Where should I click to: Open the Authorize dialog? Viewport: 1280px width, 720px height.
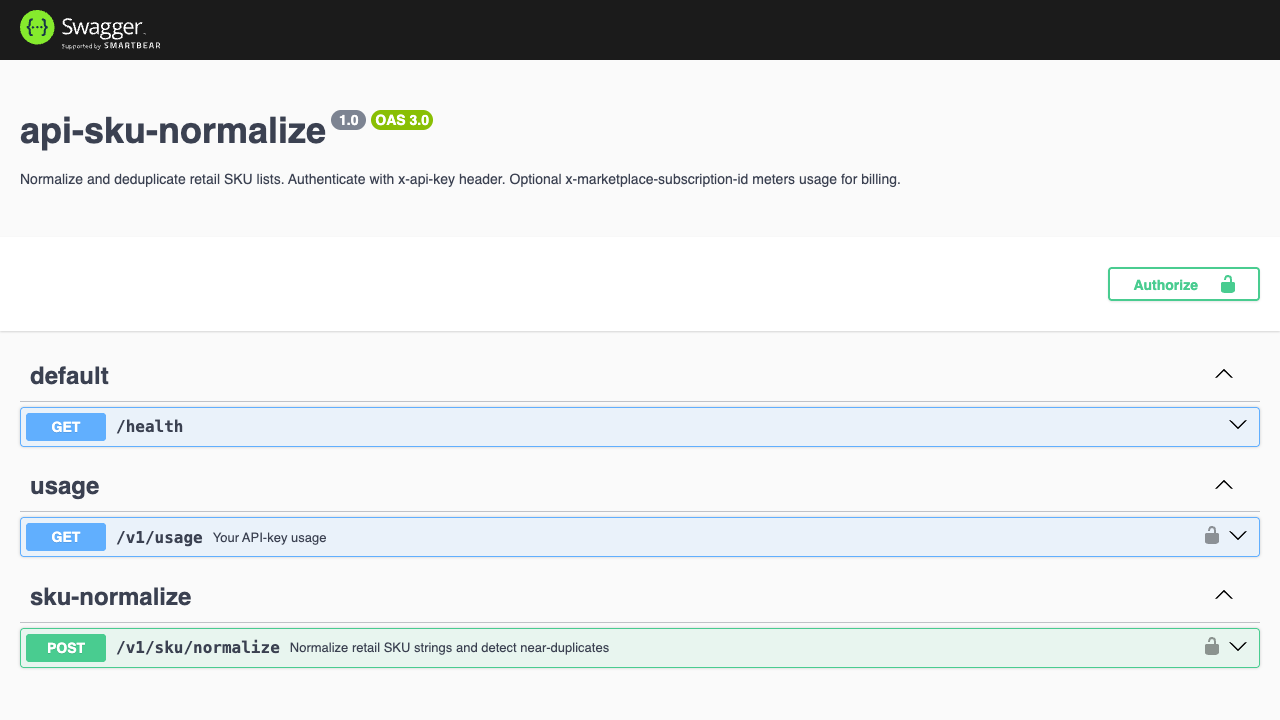click(1184, 284)
